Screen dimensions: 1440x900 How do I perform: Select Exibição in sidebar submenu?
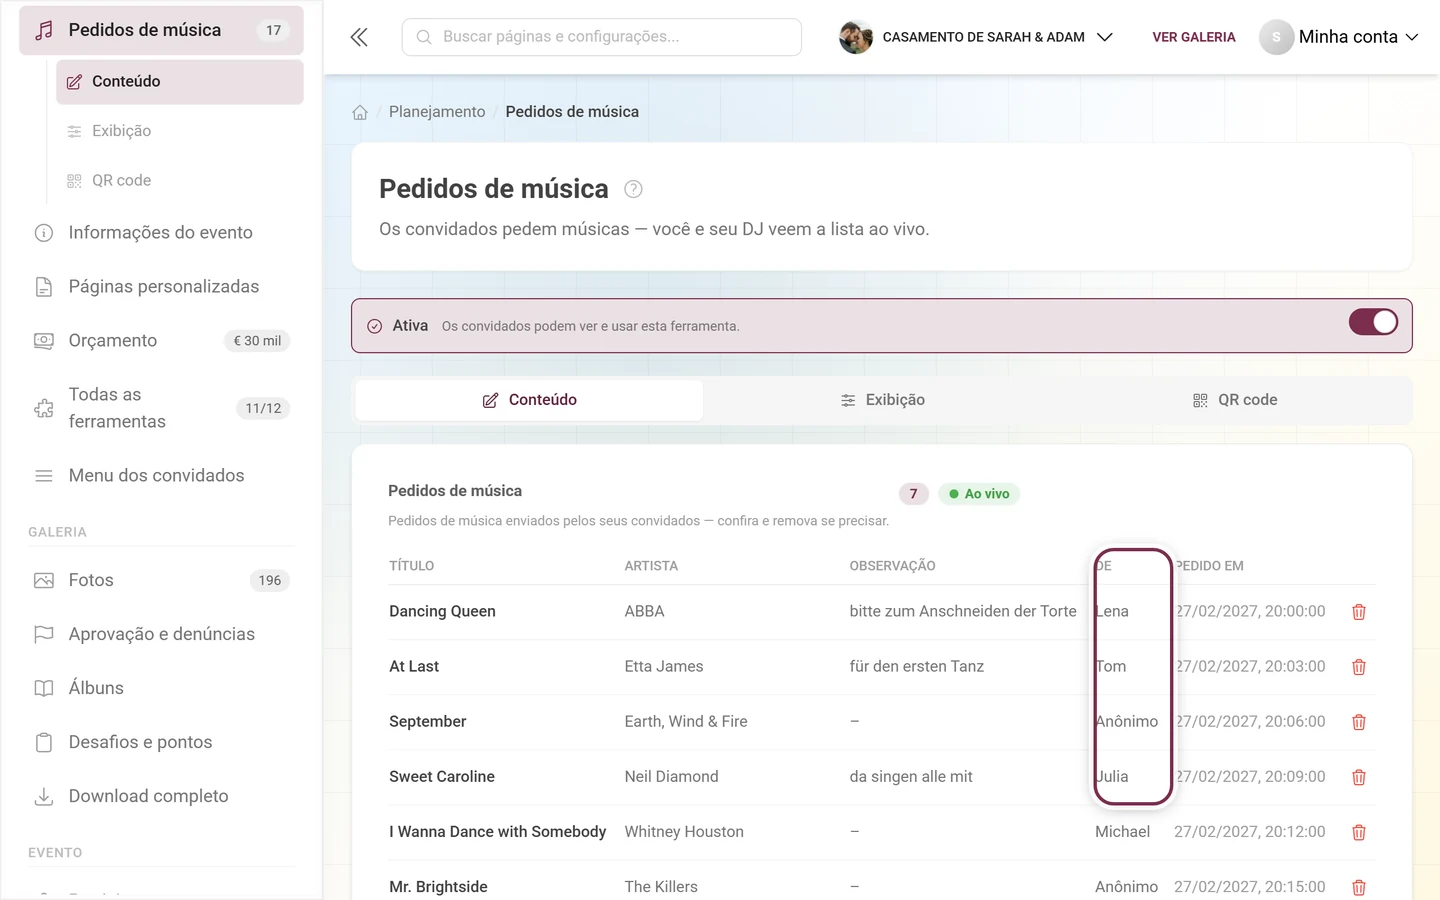[x=179, y=131]
